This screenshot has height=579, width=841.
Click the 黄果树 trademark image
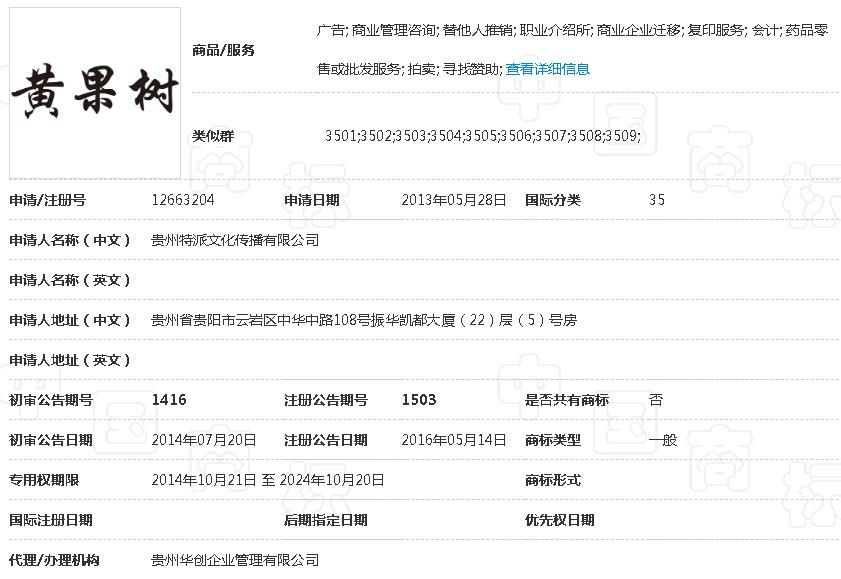point(95,93)
